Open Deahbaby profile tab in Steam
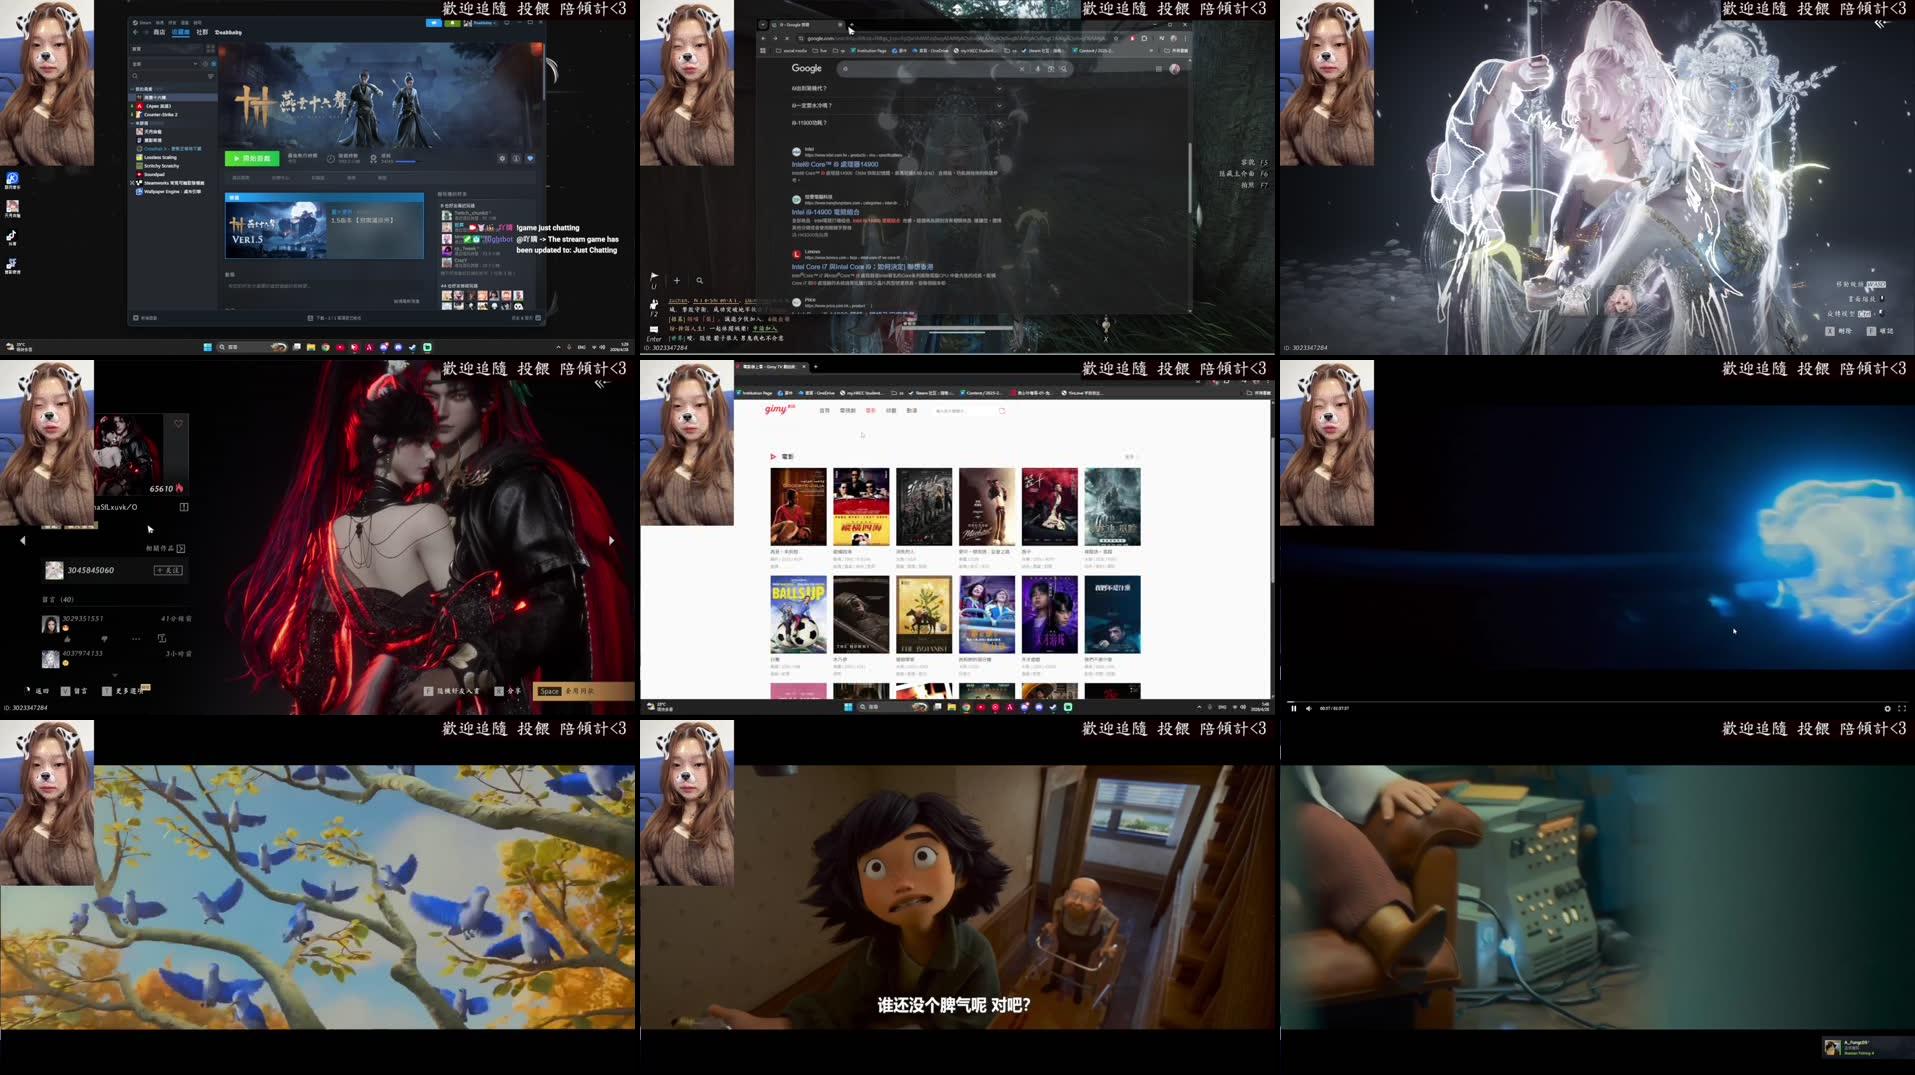The height and width of the screenshot is (1075, 1915). (x=228, y=32)
